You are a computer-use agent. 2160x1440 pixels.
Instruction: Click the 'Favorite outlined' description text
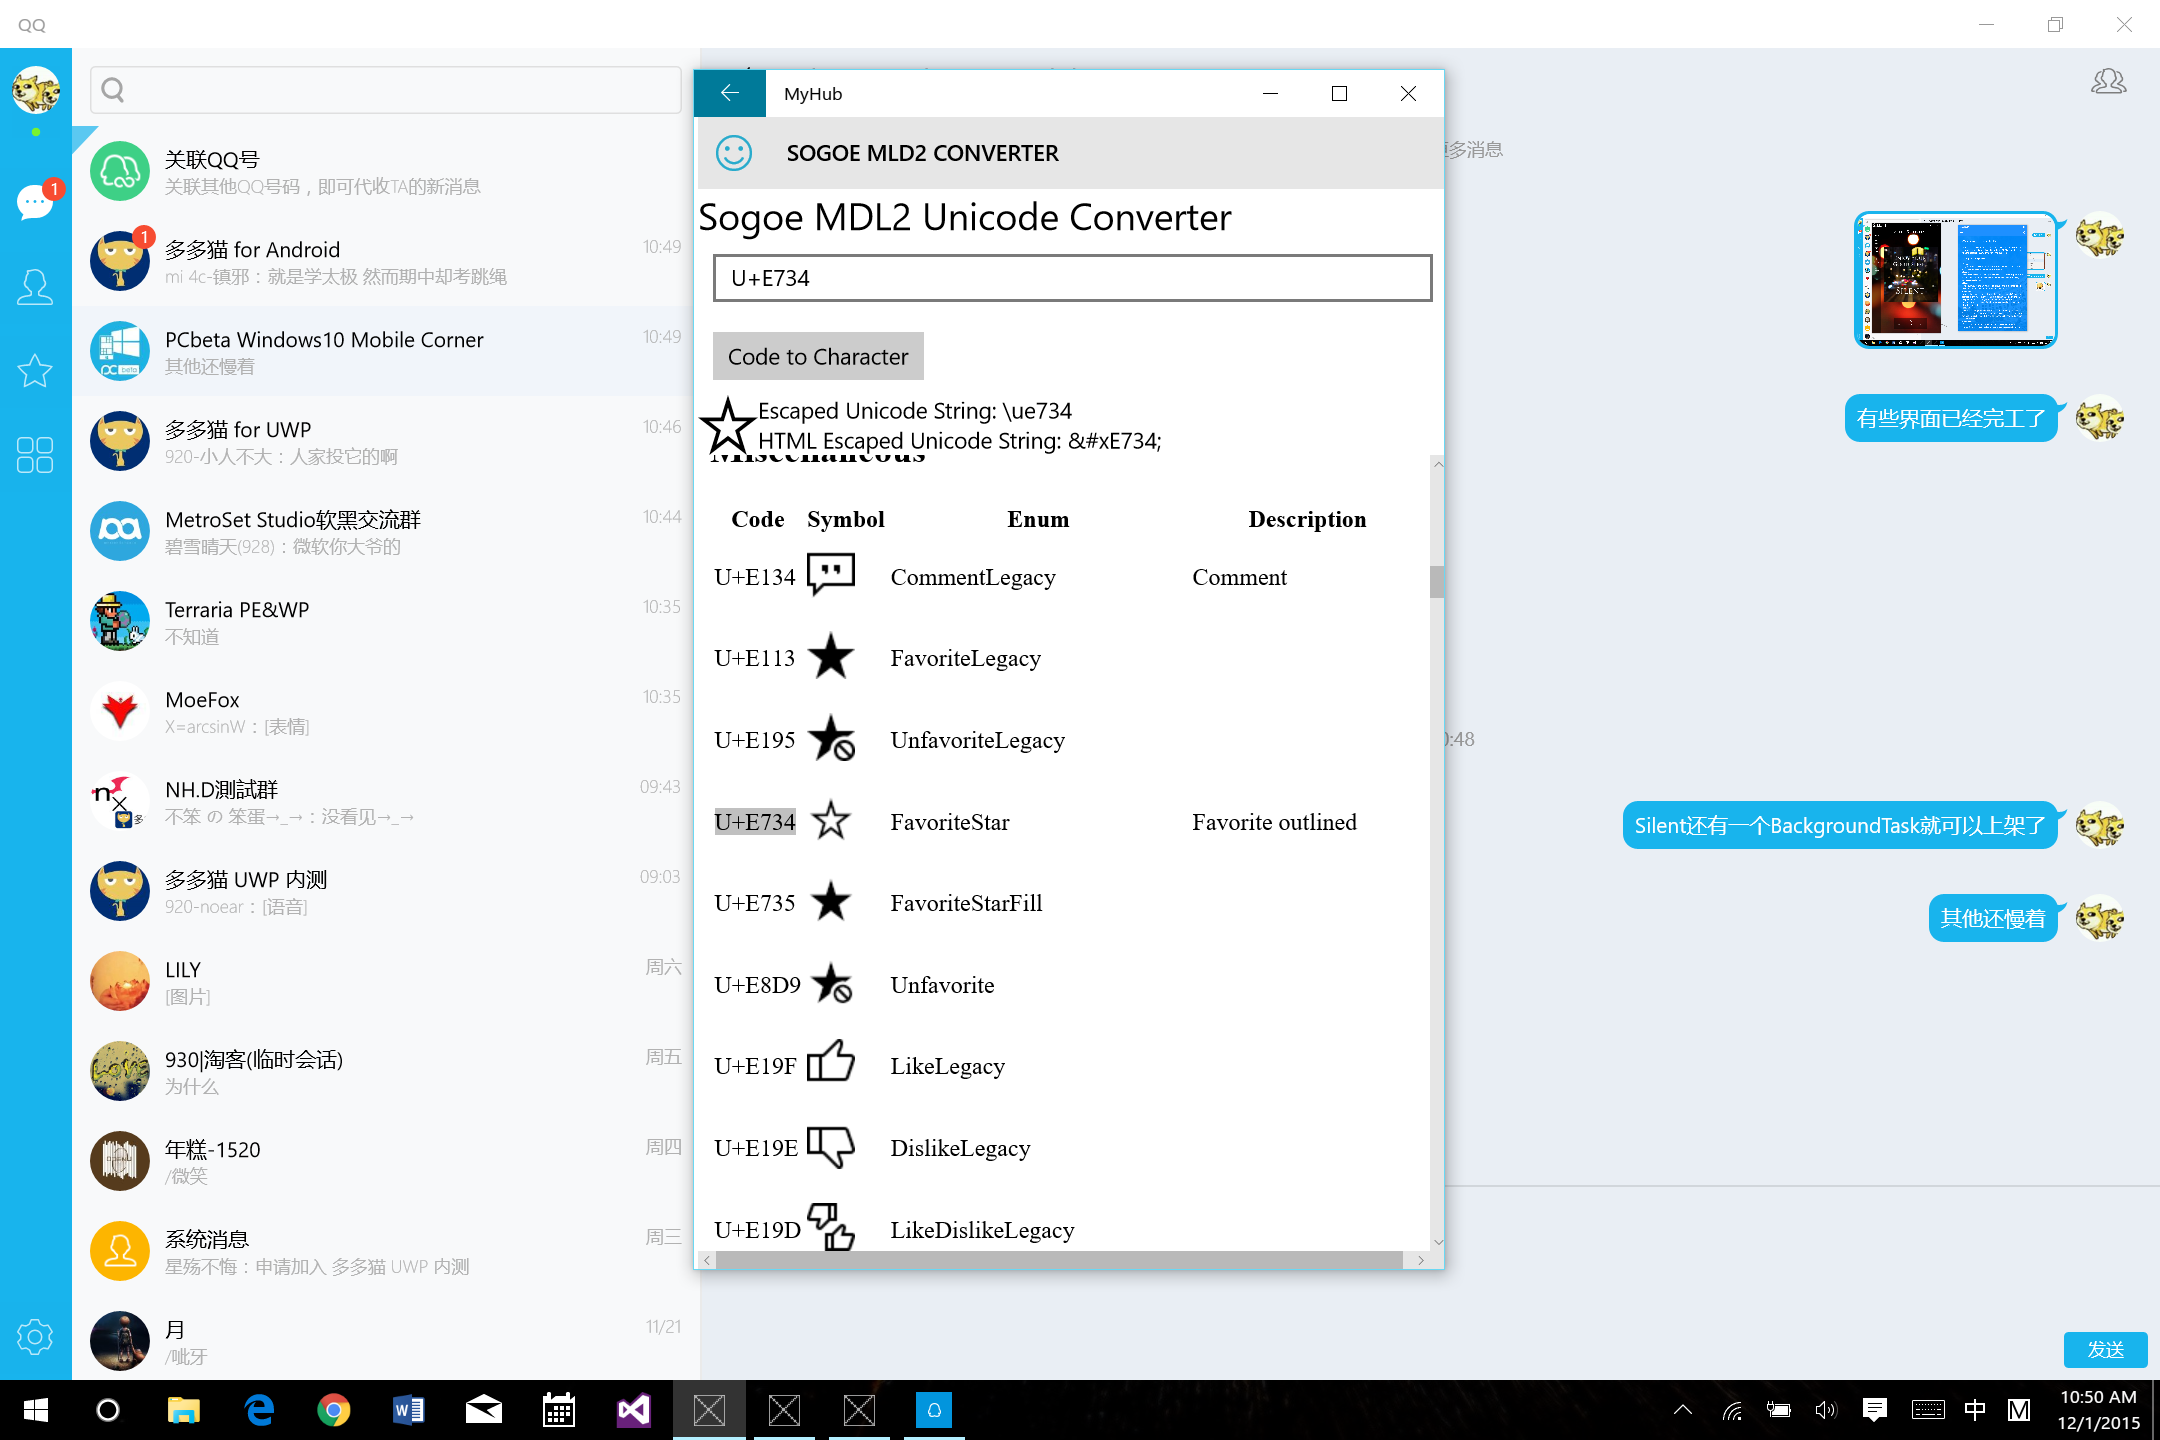tap(1274, 822)
